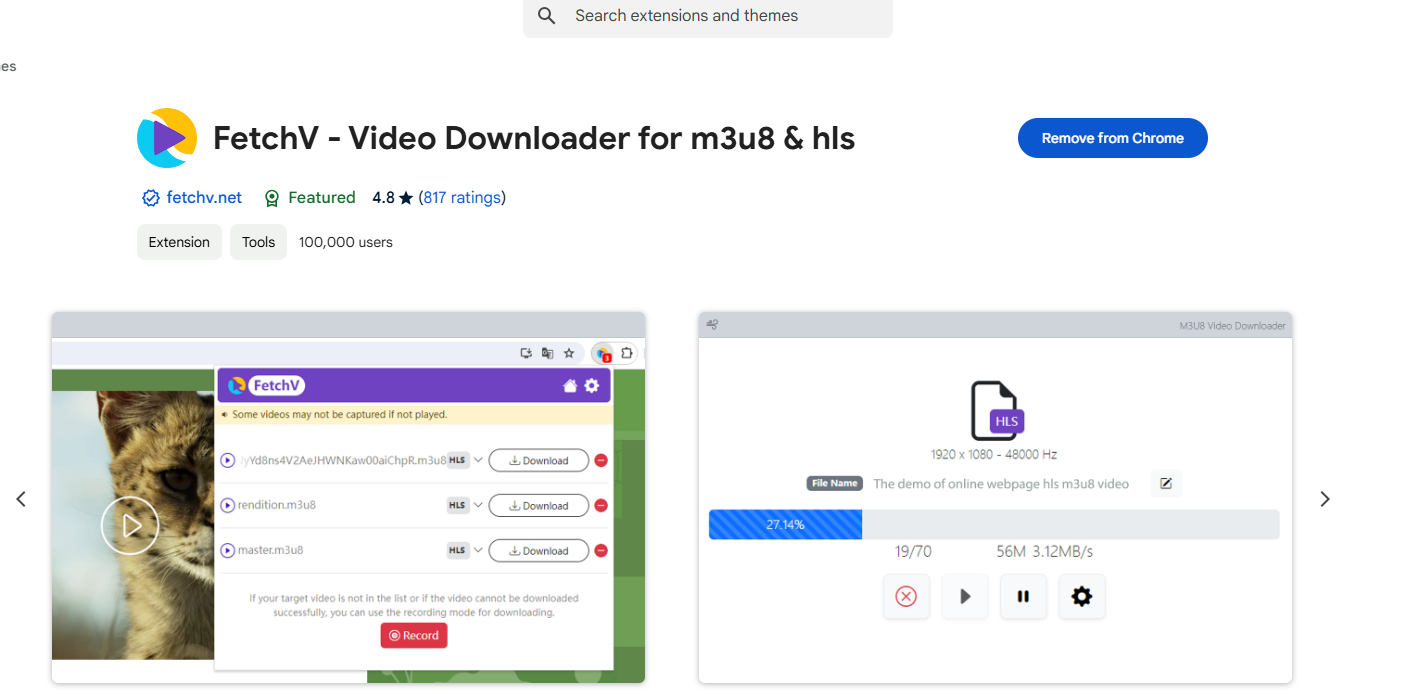Click the "Some videos may not be captured" notice text
This screenshot has width=1402, height=698.
pos(340,414)
